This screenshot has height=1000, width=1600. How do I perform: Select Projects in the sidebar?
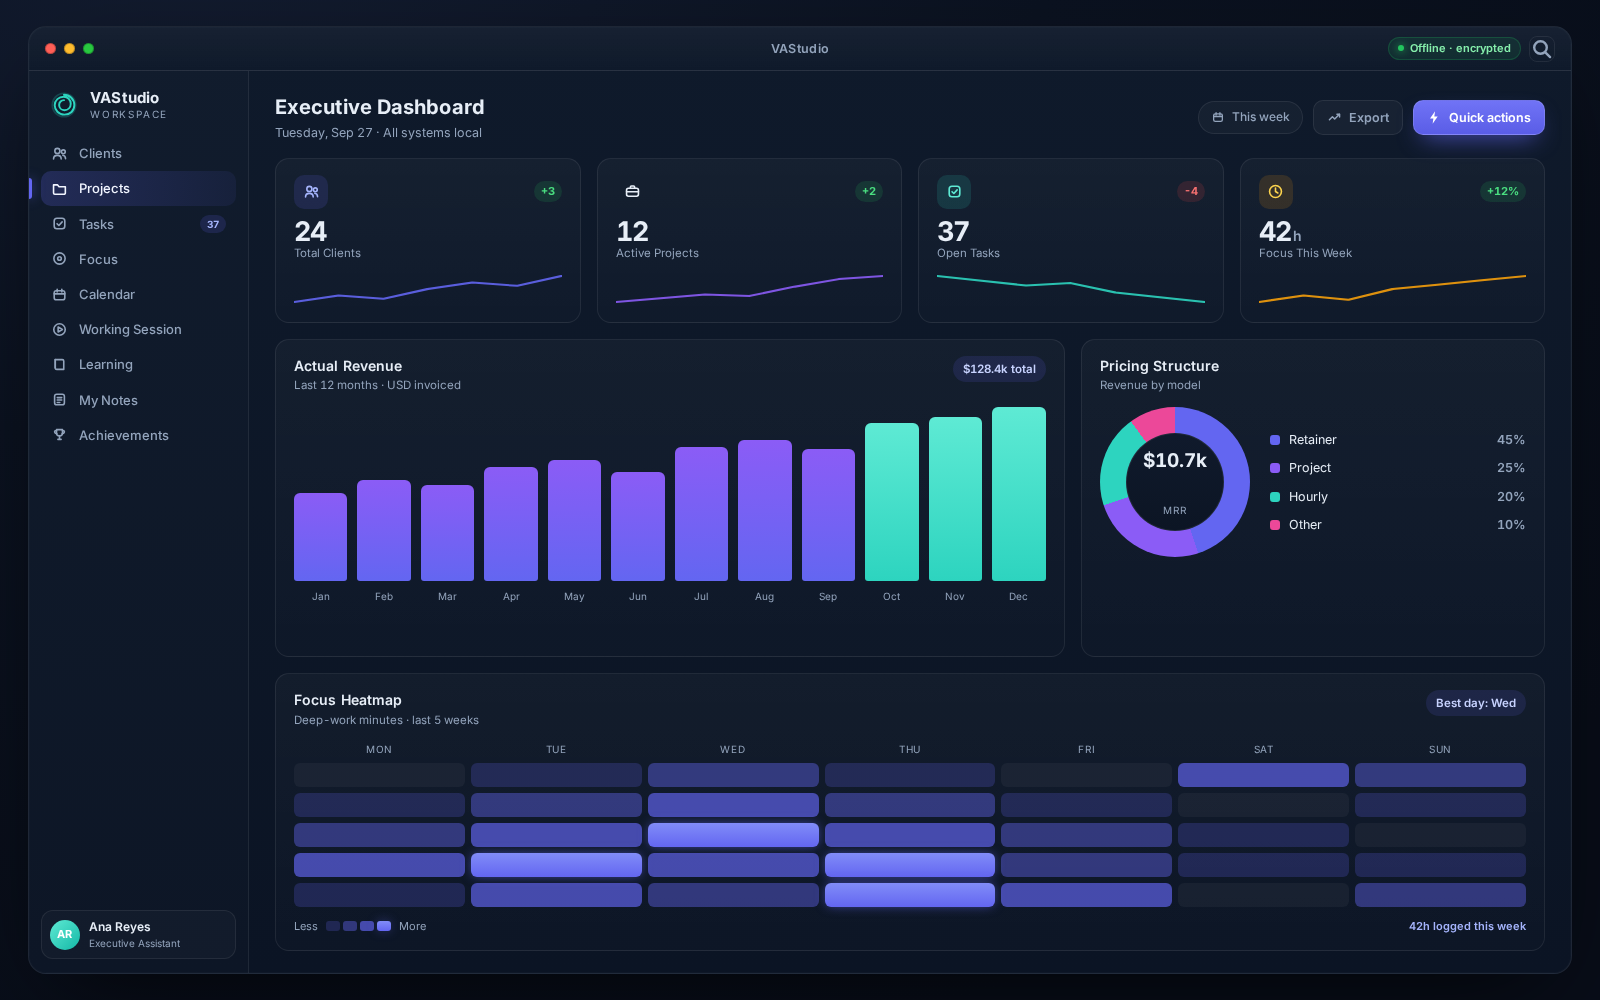[x=138, y=189]
